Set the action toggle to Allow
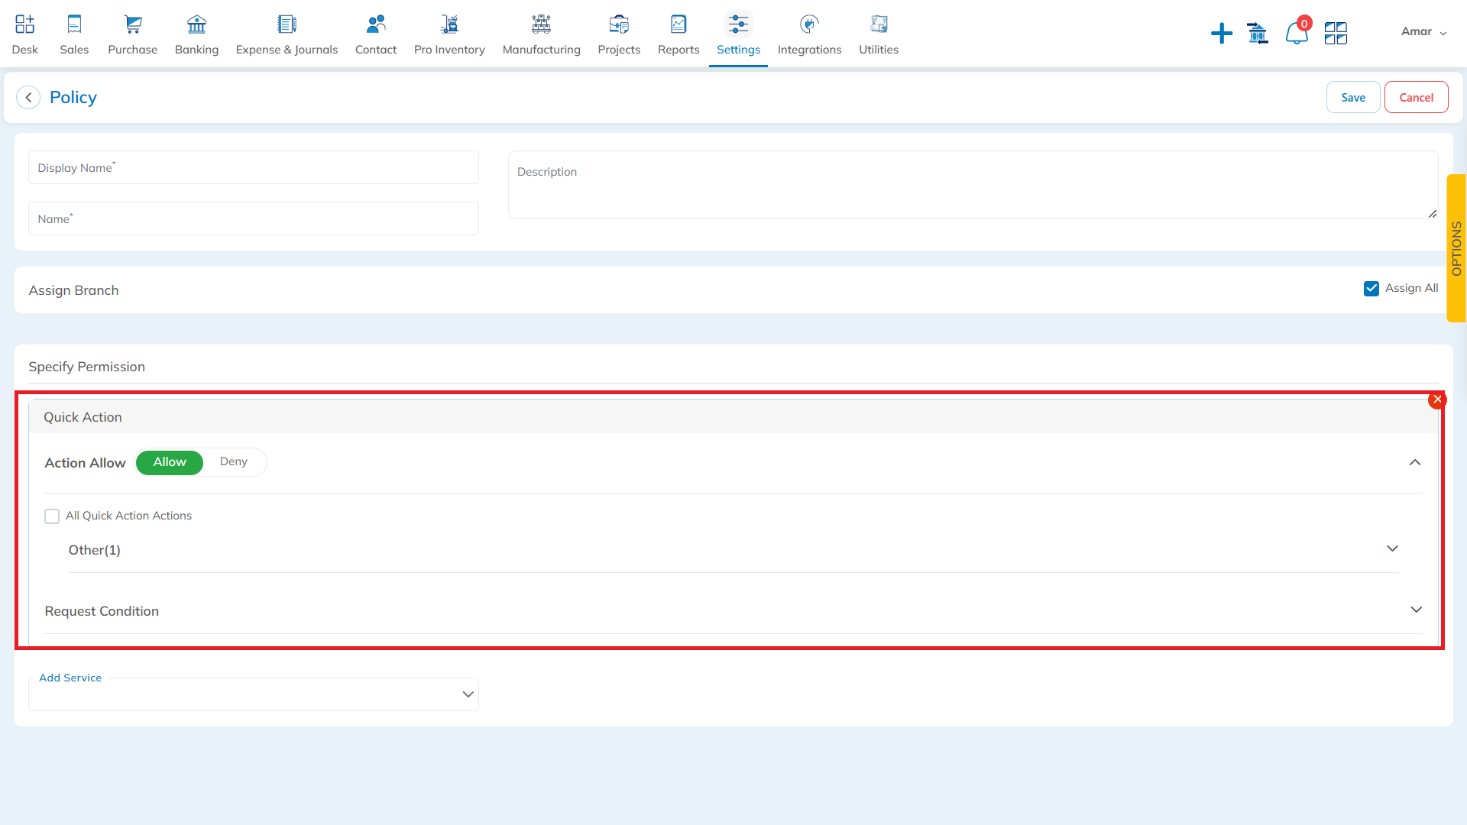 coord(169,462)
